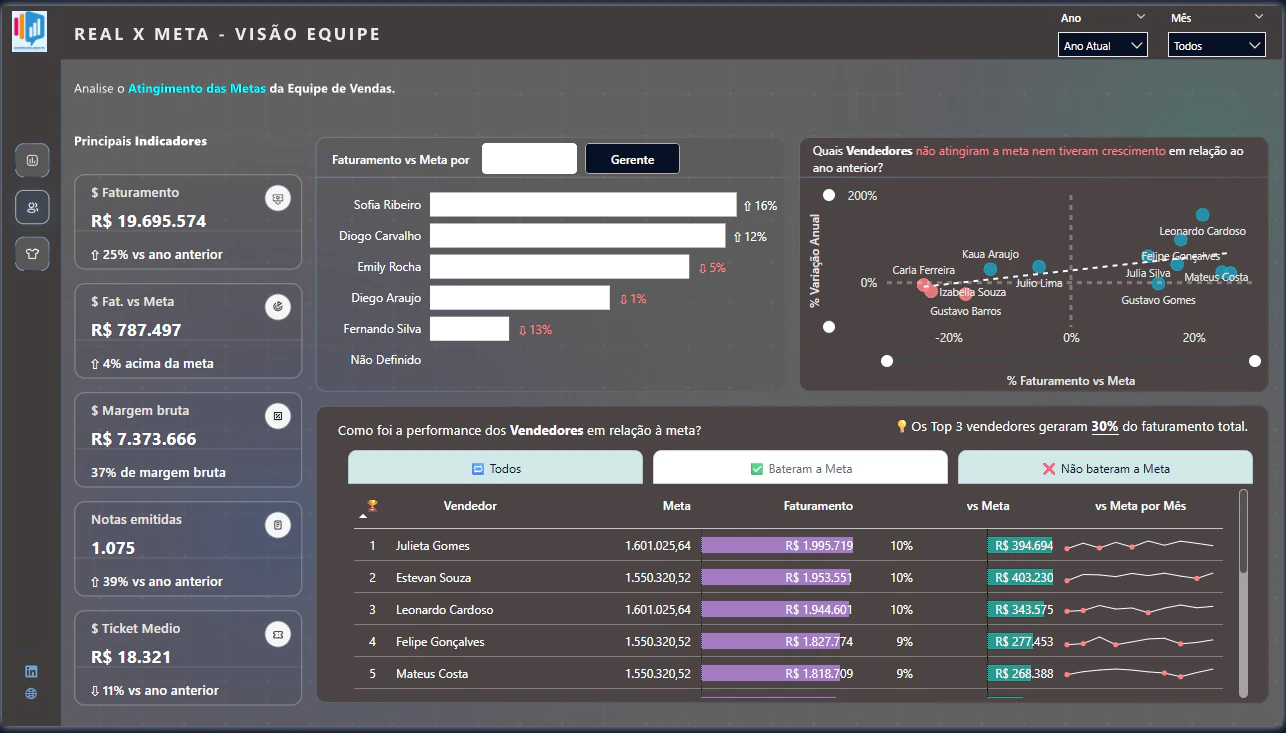Open the team (people) page in sidebar

pos(32,207)
